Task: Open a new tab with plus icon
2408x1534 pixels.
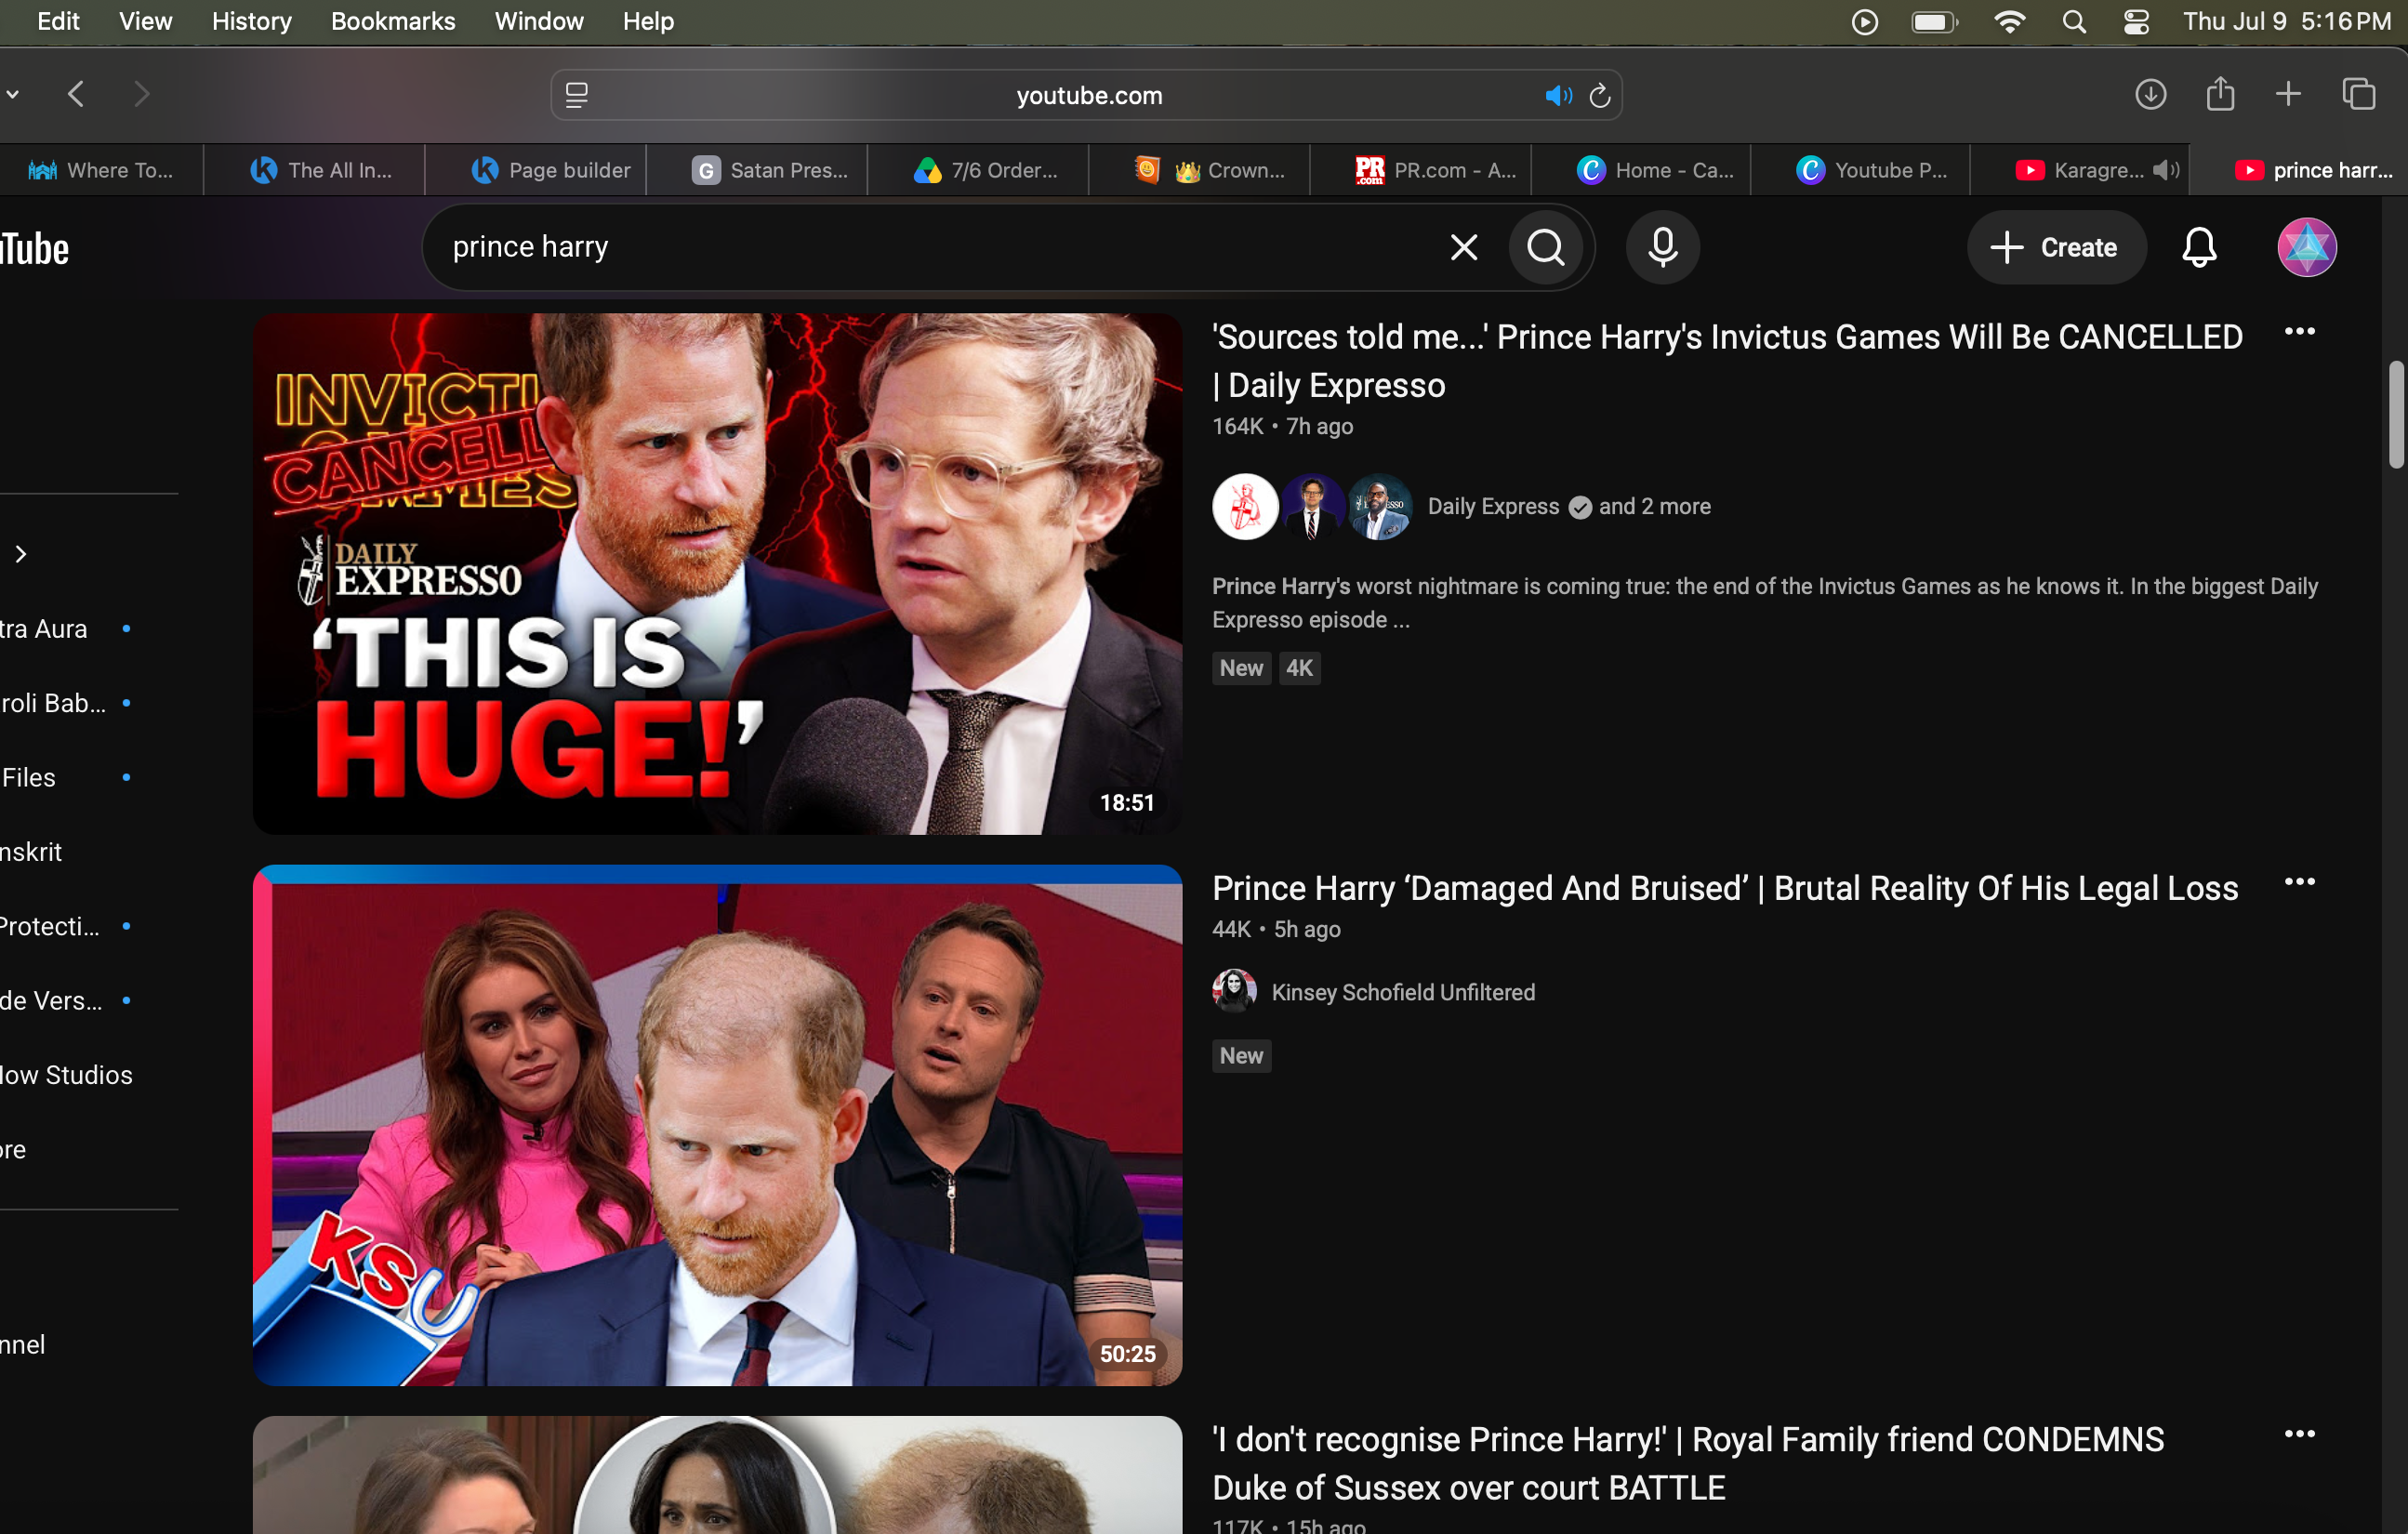Action: [x=2288, y=95]
